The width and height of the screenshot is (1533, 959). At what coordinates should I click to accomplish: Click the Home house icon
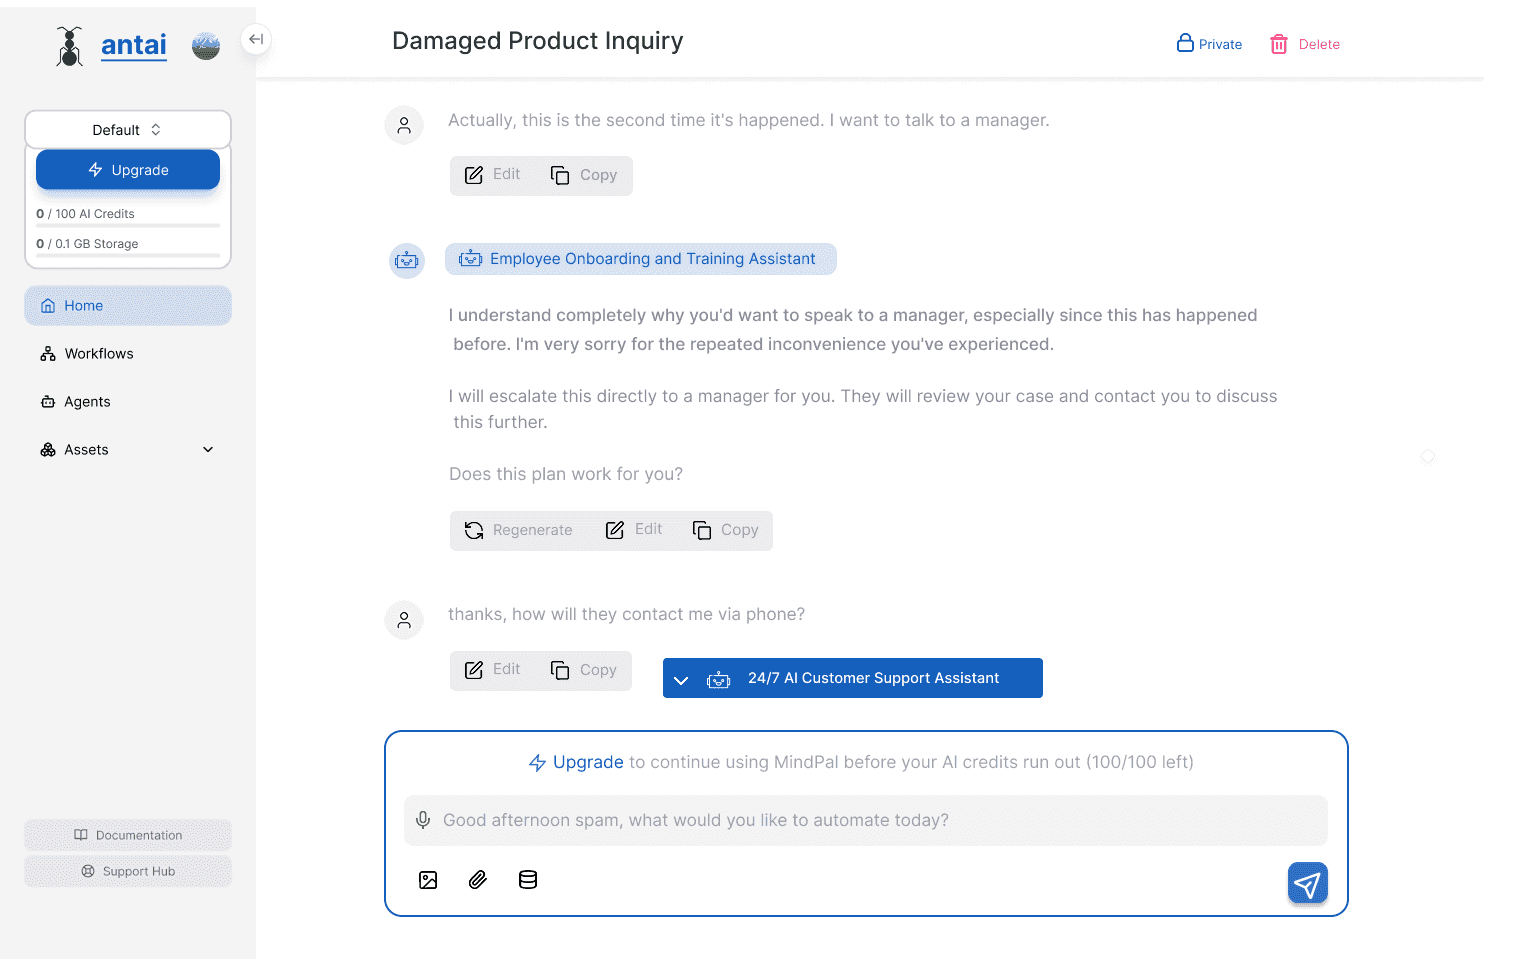(48, 306)
